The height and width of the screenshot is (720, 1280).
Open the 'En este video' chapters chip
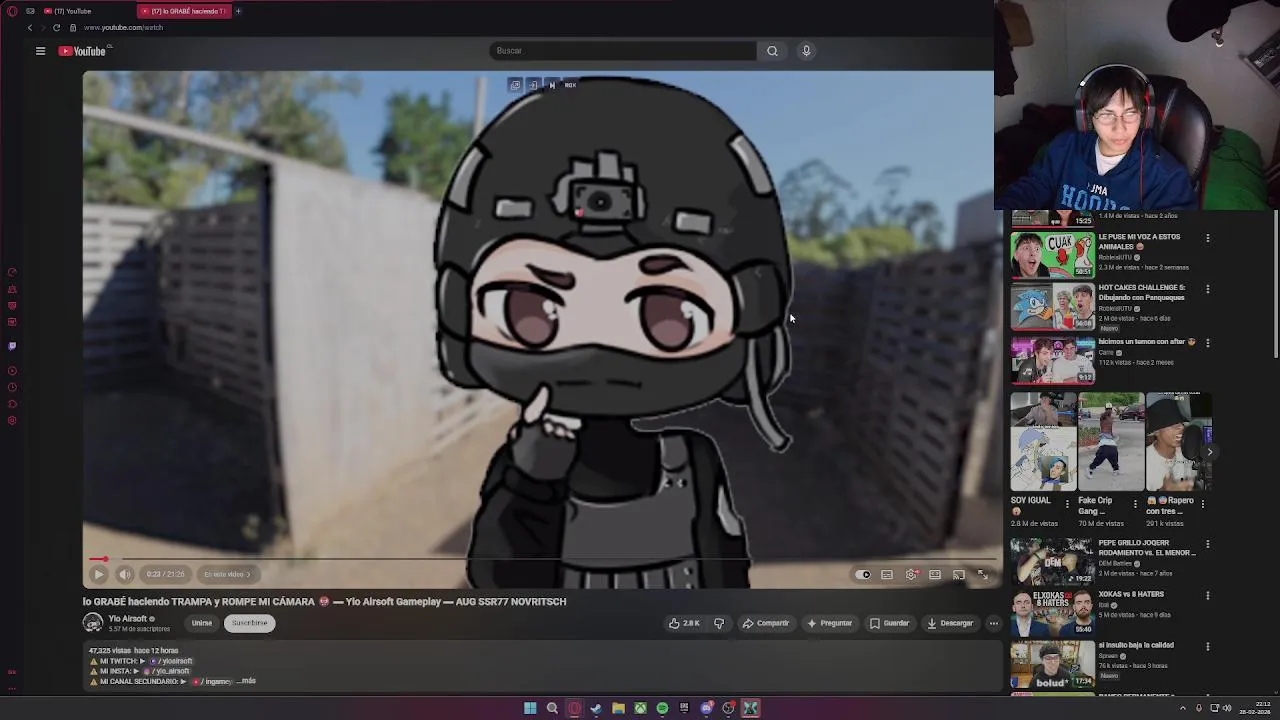click(227, 574)
